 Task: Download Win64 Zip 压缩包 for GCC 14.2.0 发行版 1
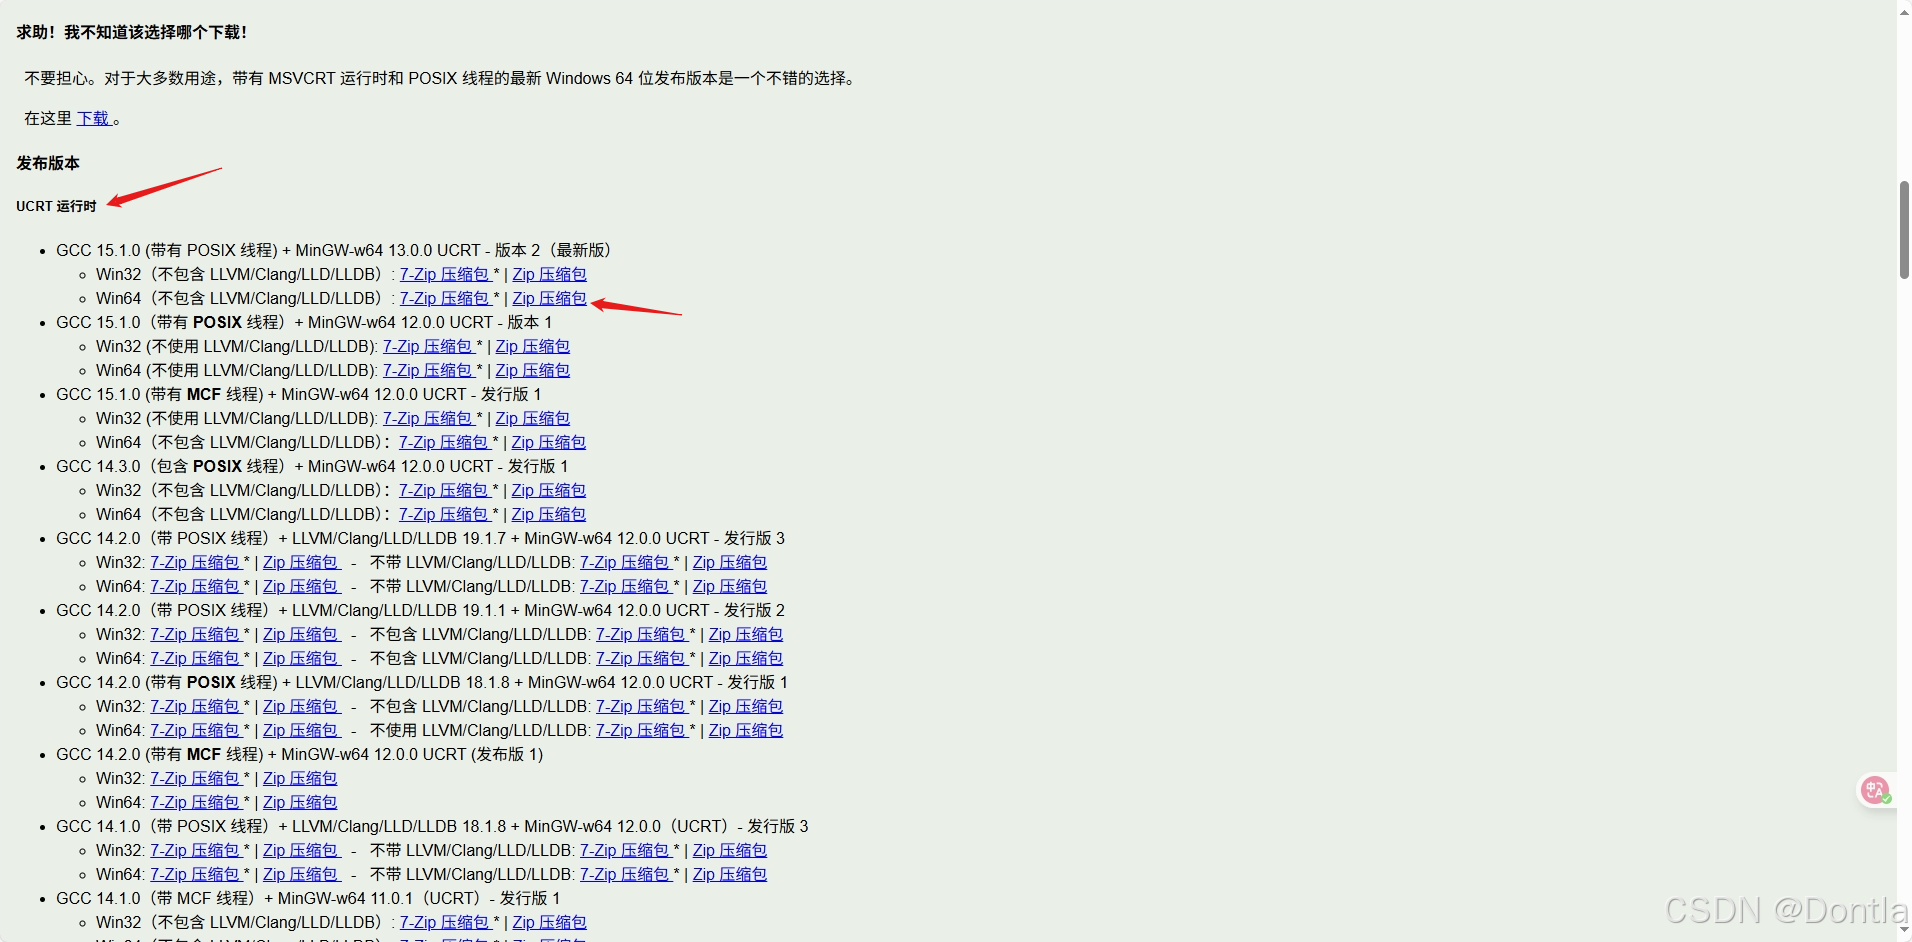pyautogui.click(x=301, y=730)
